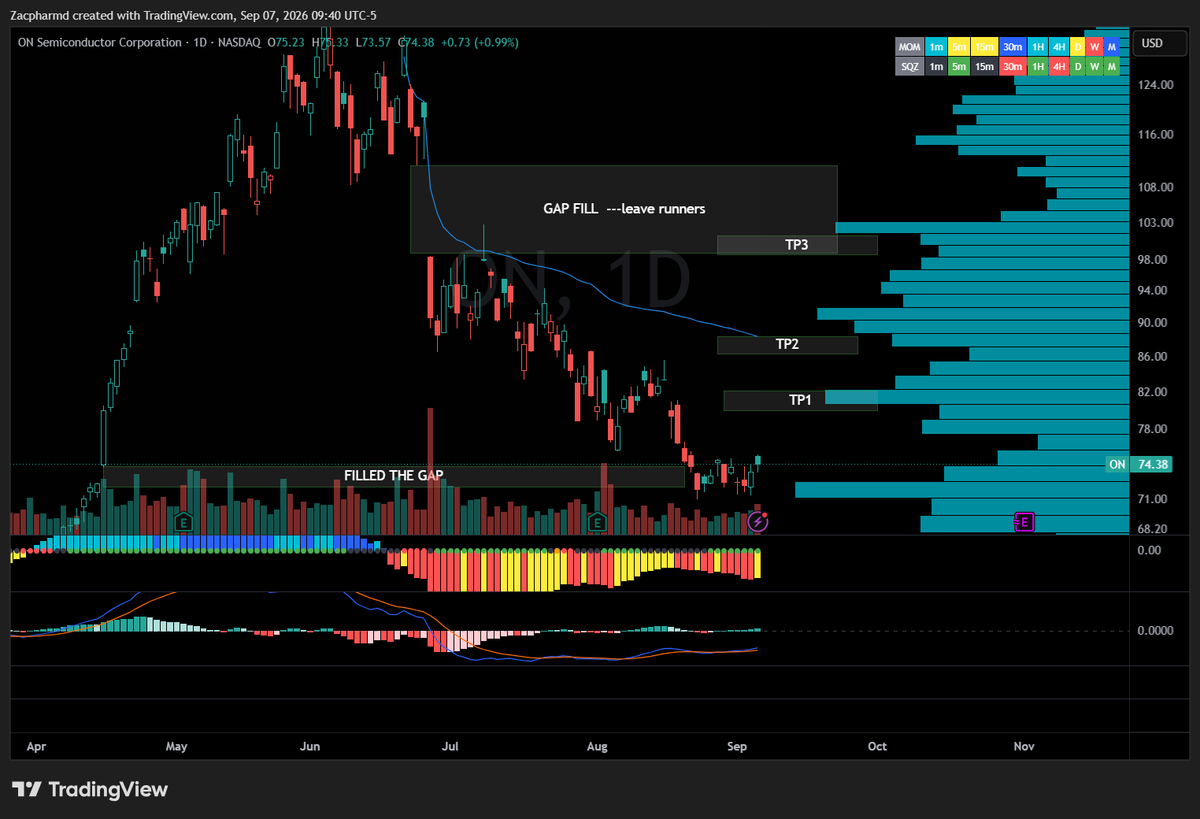Viewport: 1200px width, 819px height.
Task: Click the squeeze indicator 0.00 scale value
Action: (1148, 550)
